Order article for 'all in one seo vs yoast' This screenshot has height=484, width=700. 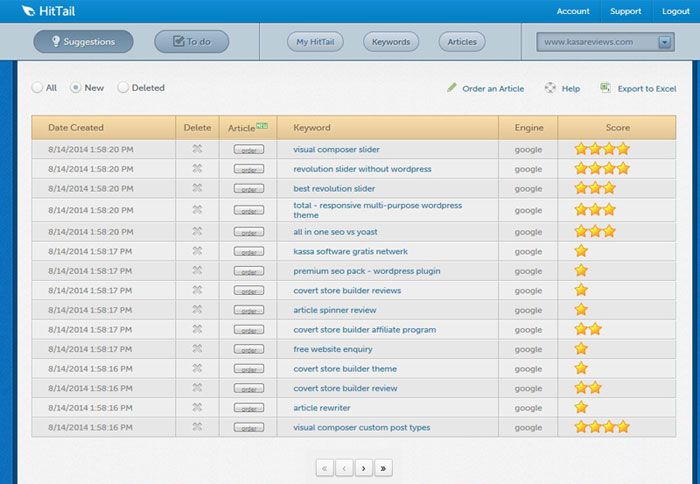click(248, 232)
